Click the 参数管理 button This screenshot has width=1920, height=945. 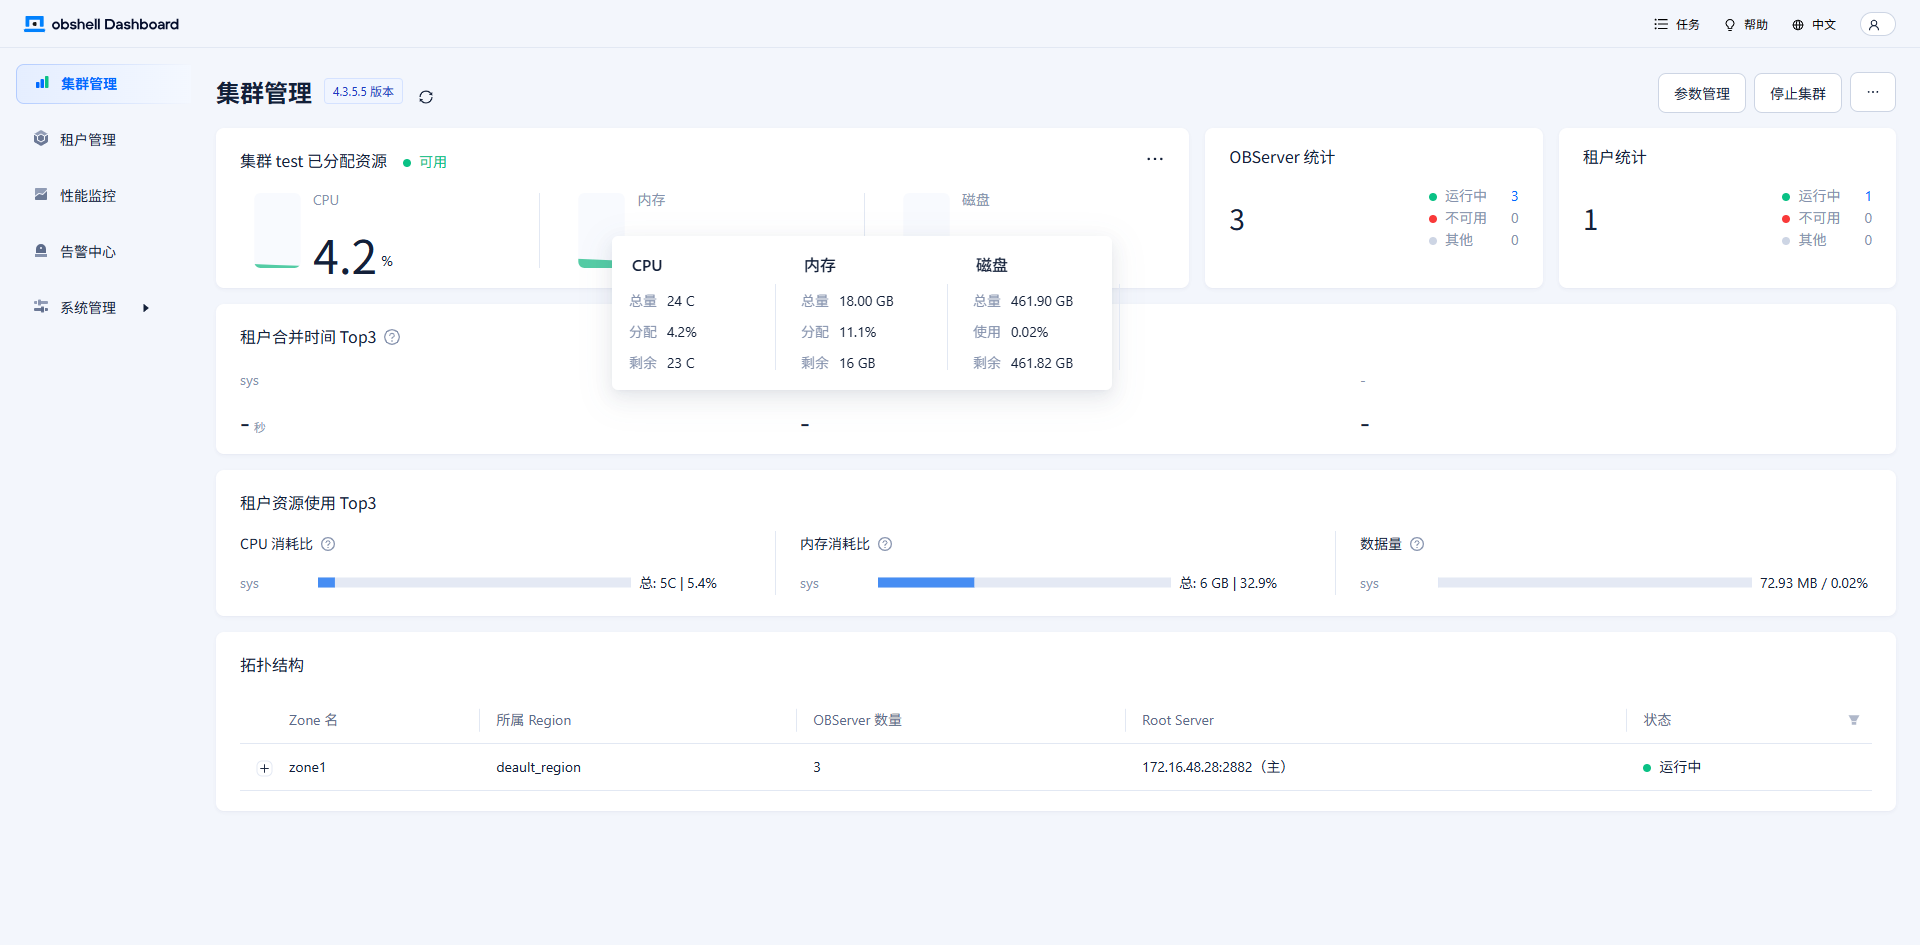(x=1701, y=94)
